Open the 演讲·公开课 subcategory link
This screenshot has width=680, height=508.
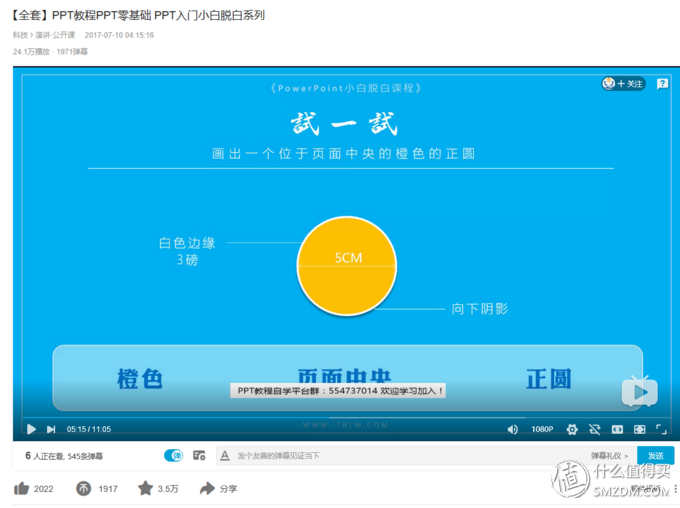click(x=55, y=35)
